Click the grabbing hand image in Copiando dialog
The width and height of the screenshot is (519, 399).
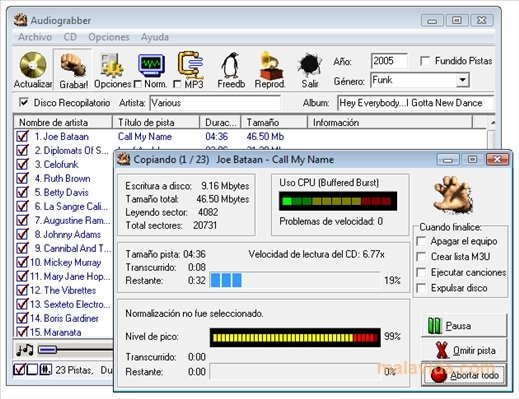point(454,195)
